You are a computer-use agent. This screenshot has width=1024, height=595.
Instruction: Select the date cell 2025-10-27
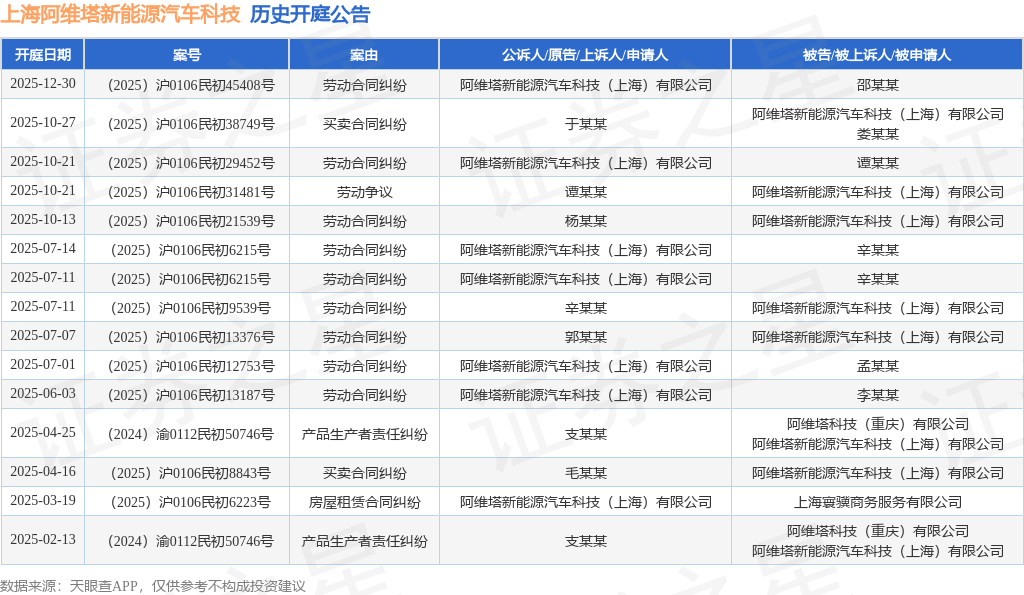[42, 123]
